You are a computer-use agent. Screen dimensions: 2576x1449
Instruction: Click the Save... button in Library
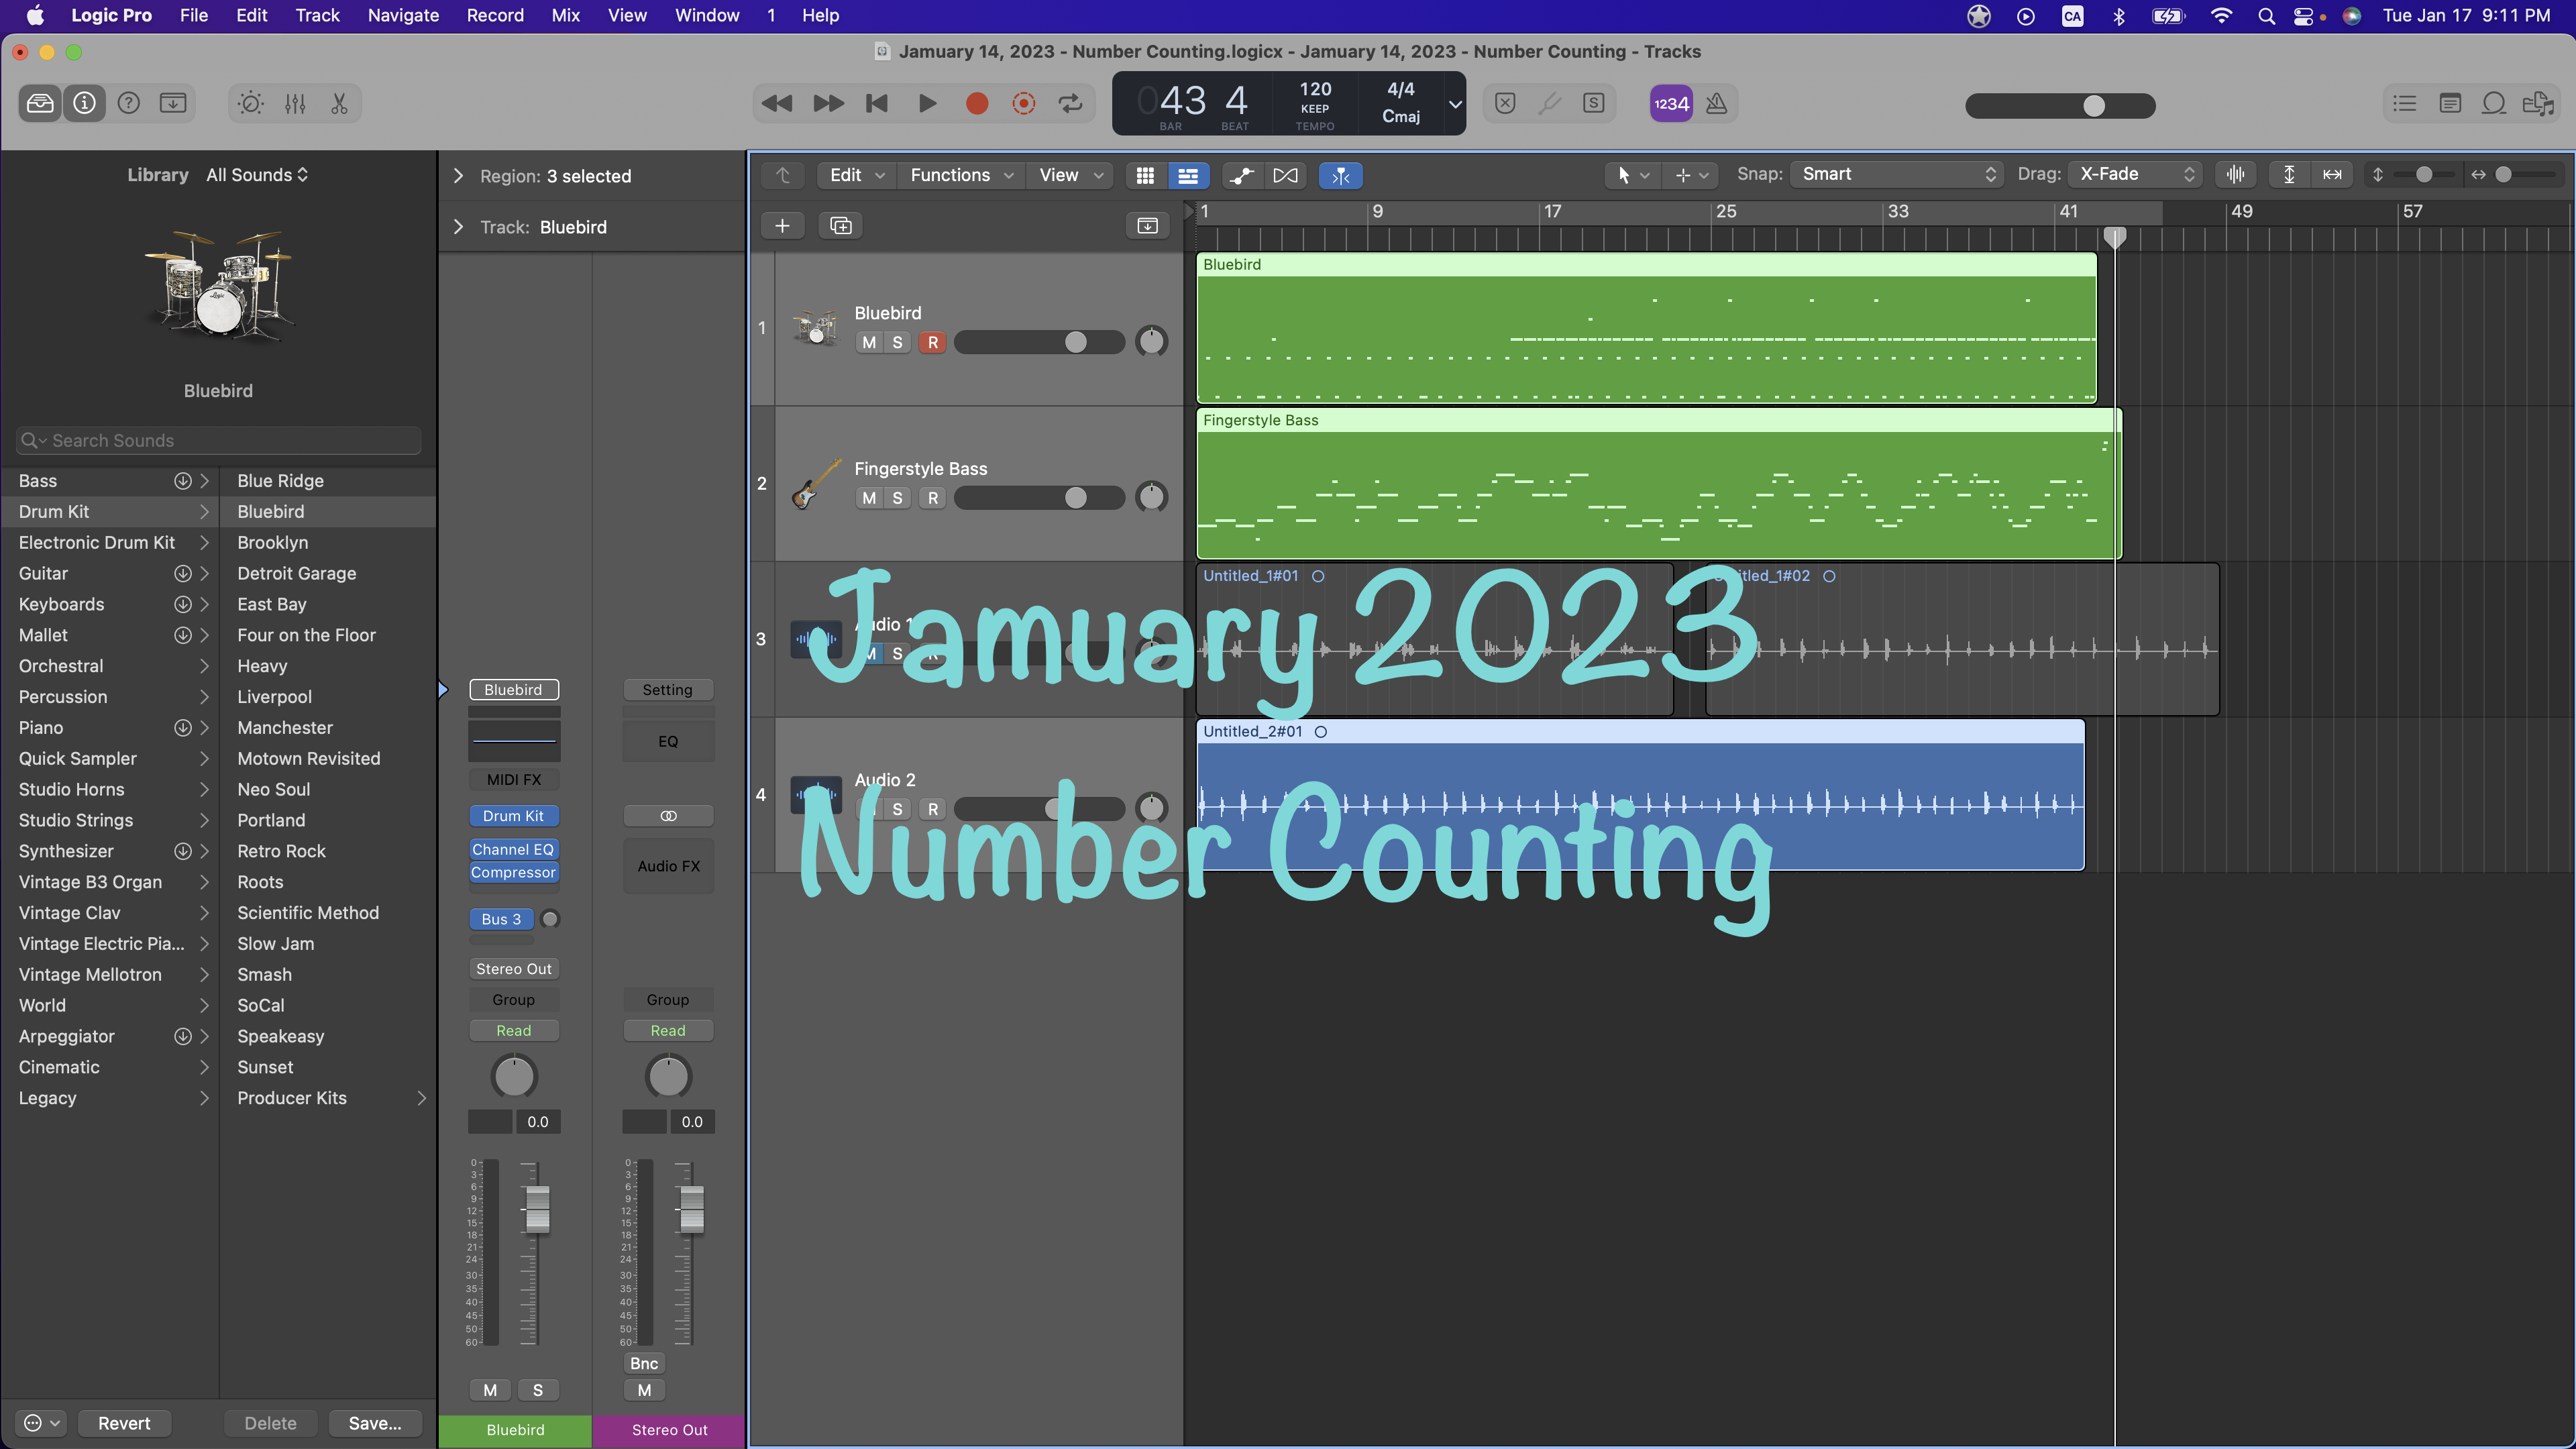click(375, 1423)
